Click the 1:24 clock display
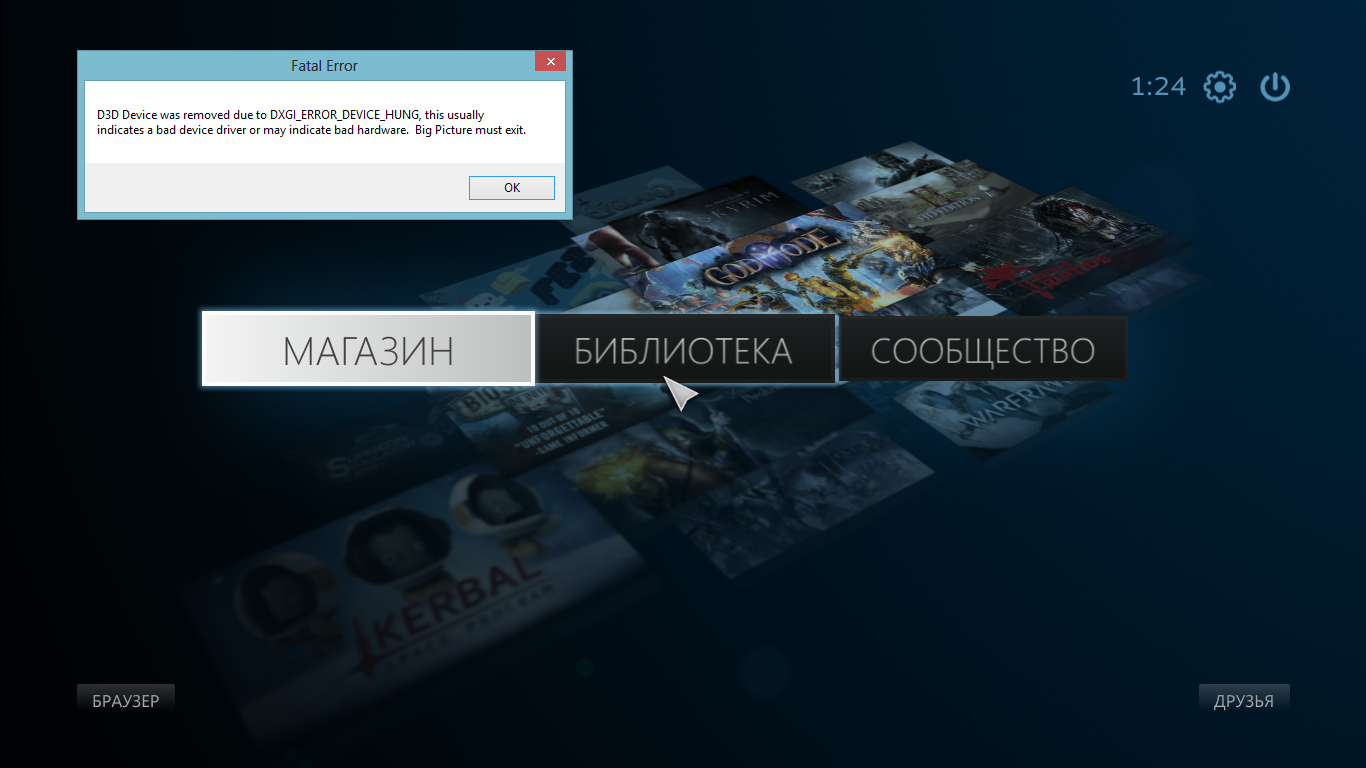This screenshot has width=1366, height=768. point(1158,87)
